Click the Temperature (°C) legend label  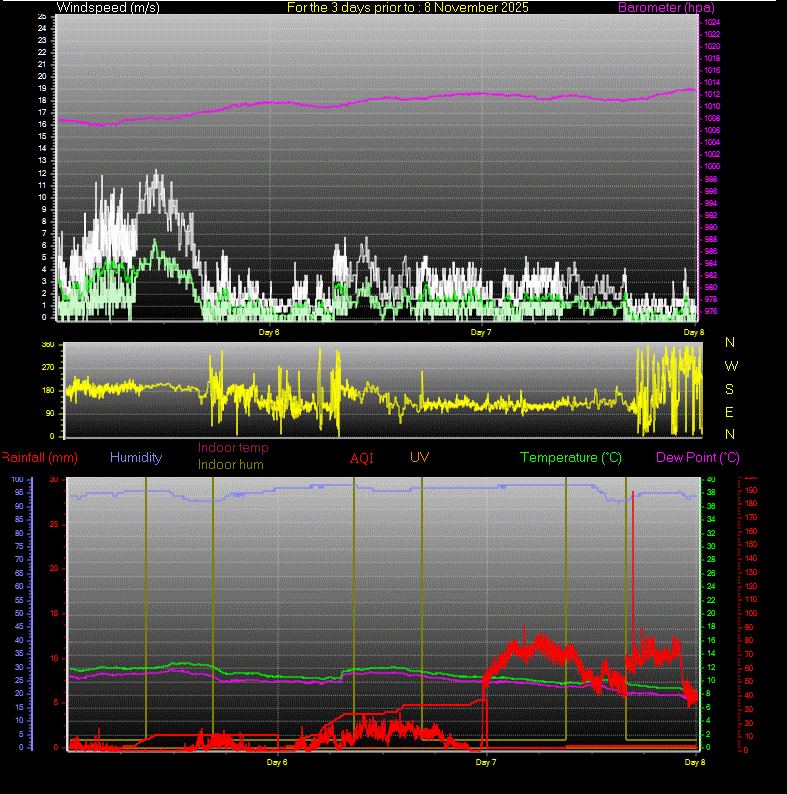pos(570,458)
